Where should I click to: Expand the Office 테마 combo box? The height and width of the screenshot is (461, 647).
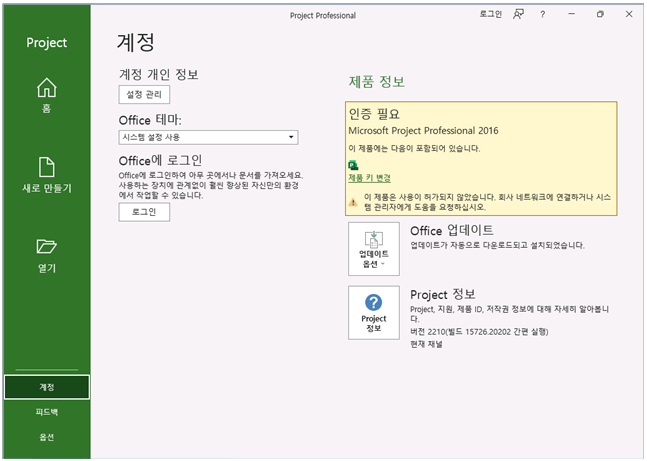(x=208, y=137)
